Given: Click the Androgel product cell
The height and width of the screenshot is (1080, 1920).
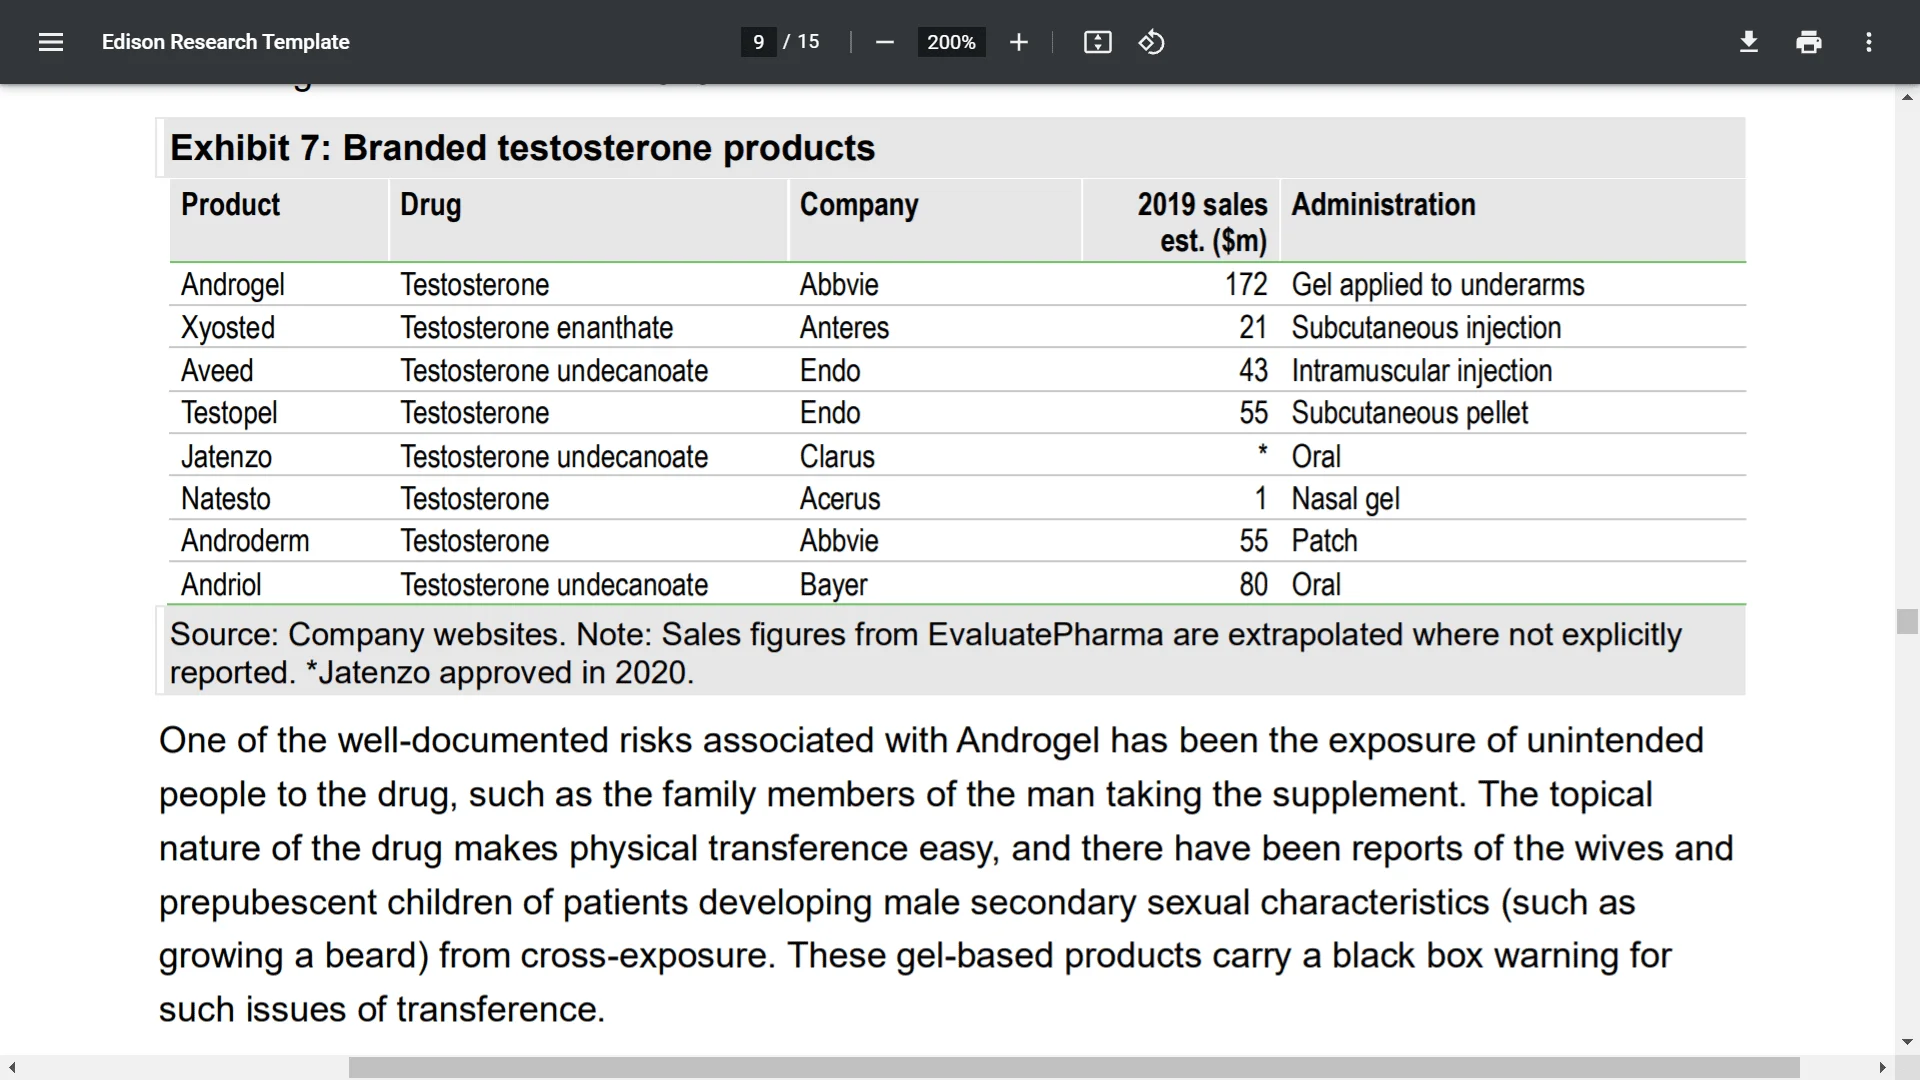Looking at the screenshot, I should pyautogui.click(x=232, y=285).
